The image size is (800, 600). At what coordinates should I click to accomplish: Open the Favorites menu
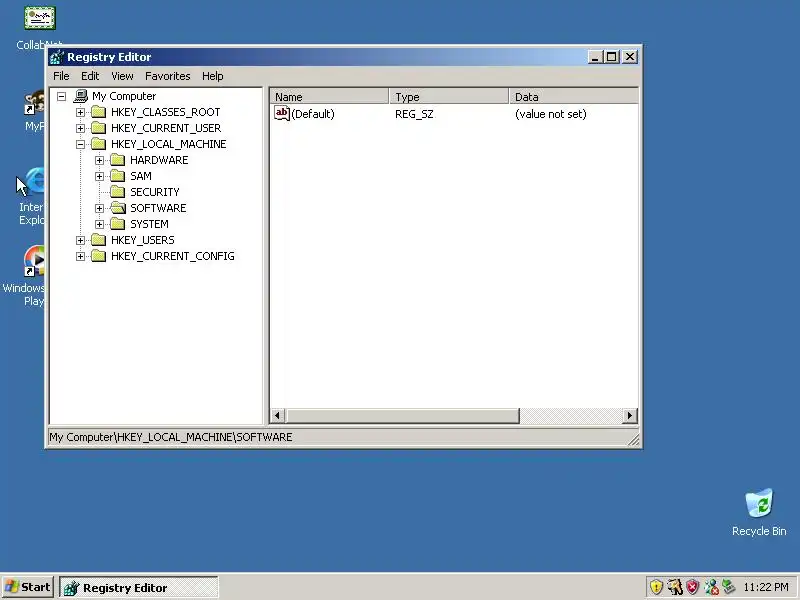(x=167, y=76)
